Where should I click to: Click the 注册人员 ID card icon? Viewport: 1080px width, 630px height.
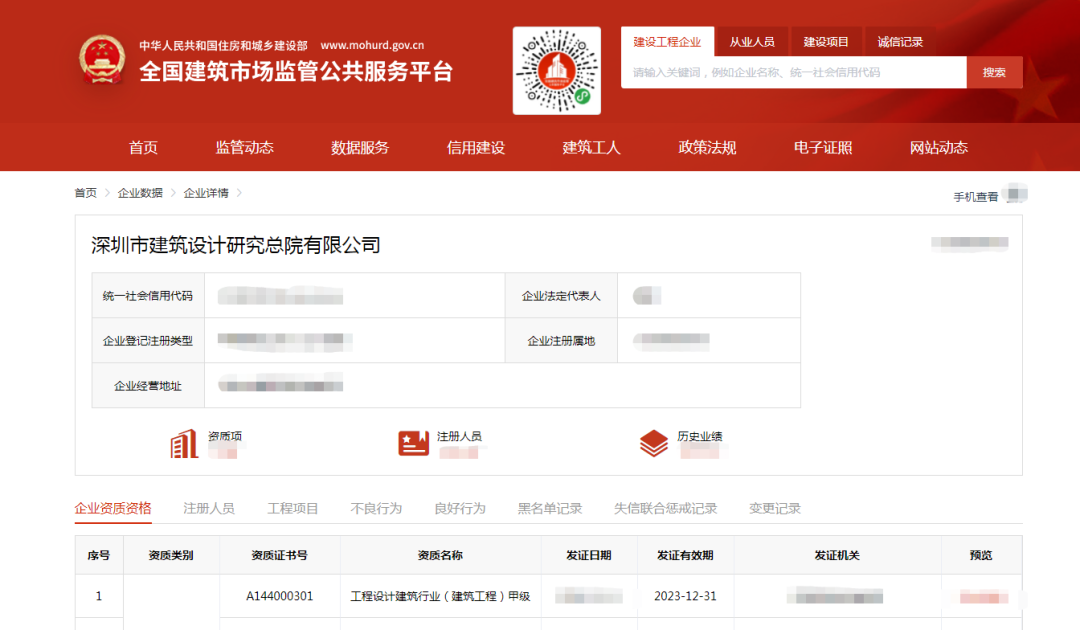pyautogui.click(x=413, y=443)
